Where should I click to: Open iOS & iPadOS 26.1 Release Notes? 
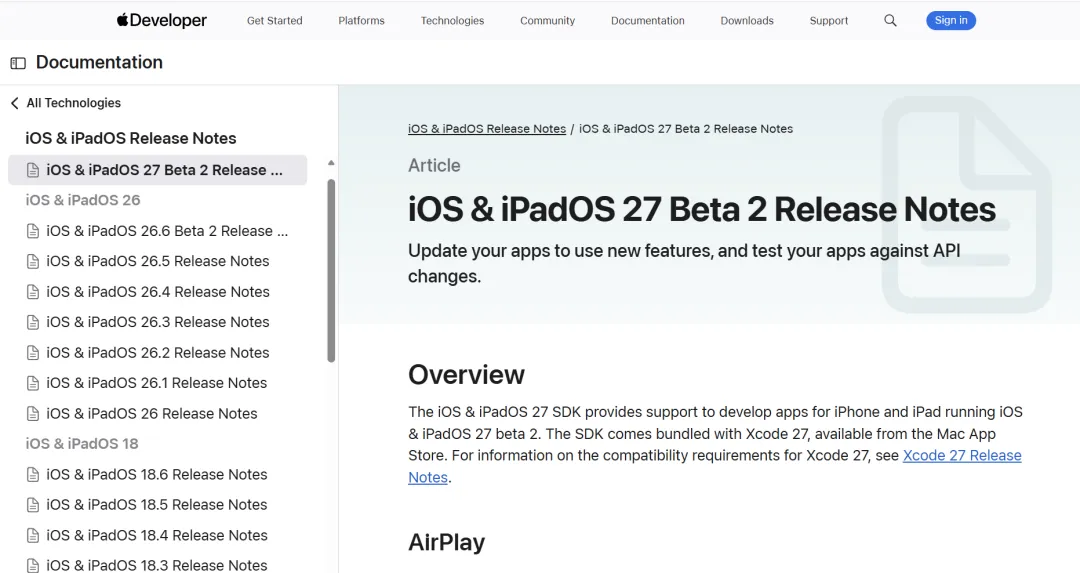click(156, 383)
